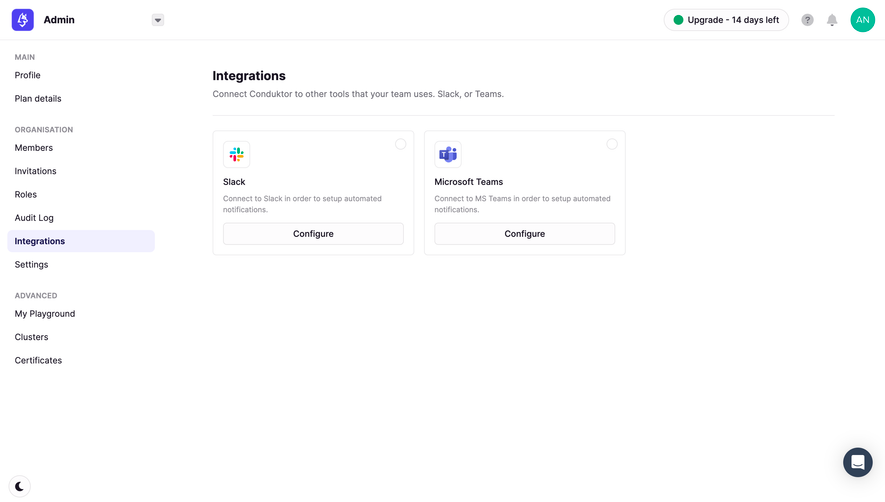Image resolution: width=885 pixels, height=502 pixels.
Task: Toggle dark mode moon icon
Action: tap(19, 486)
